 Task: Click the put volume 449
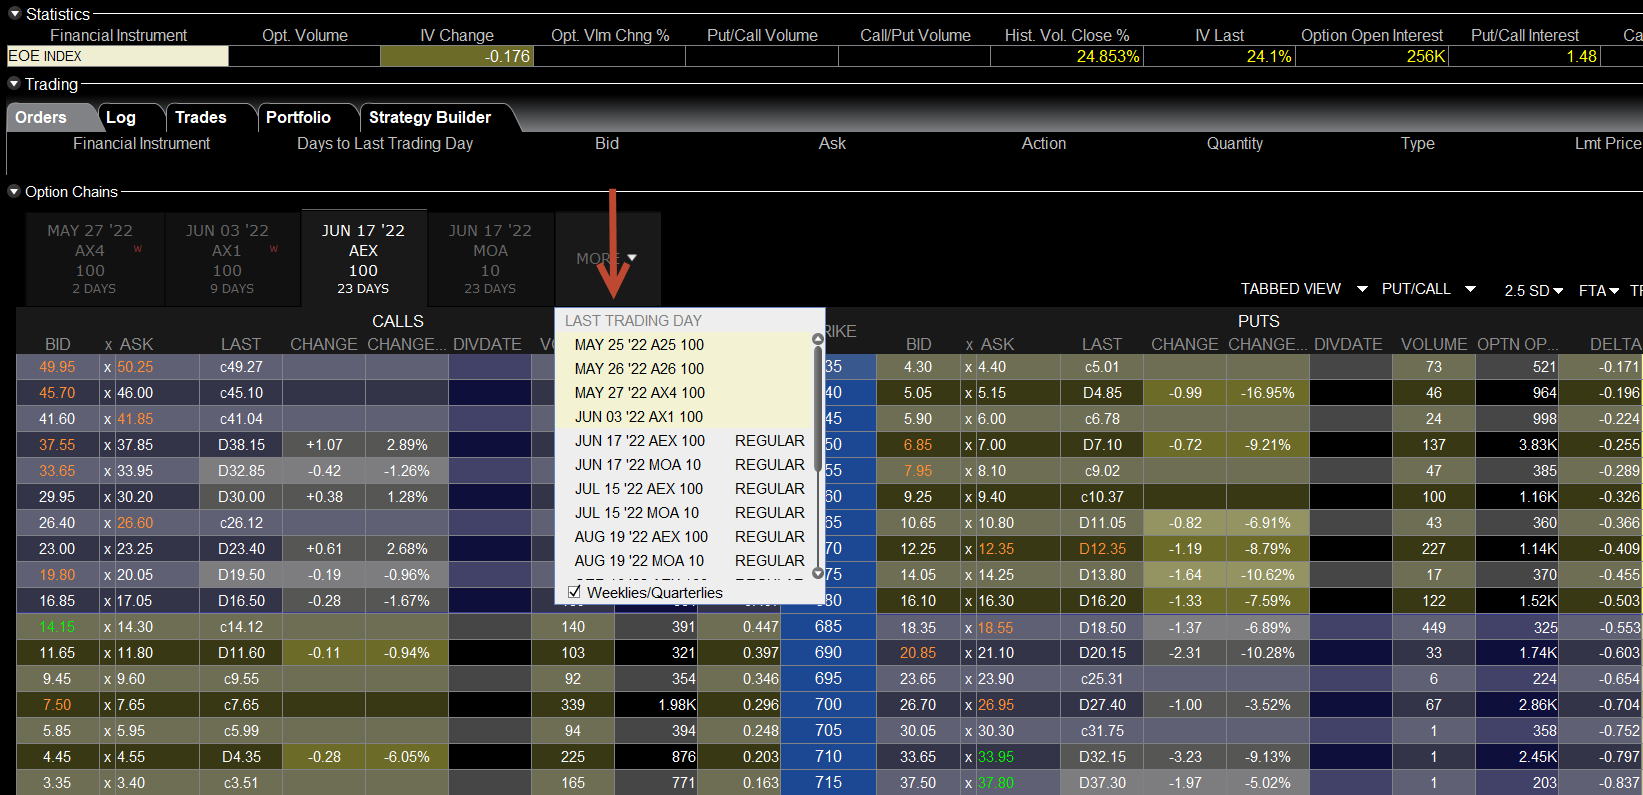click(1434, 627)
